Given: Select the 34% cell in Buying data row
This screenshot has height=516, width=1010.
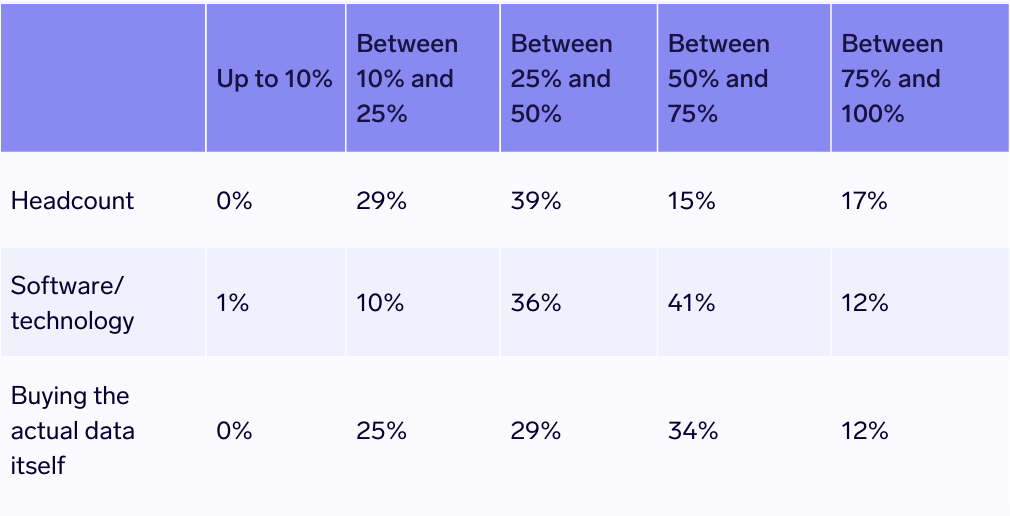Looking at the screenshot, I should pyautogui.click(x=693, y=431).
